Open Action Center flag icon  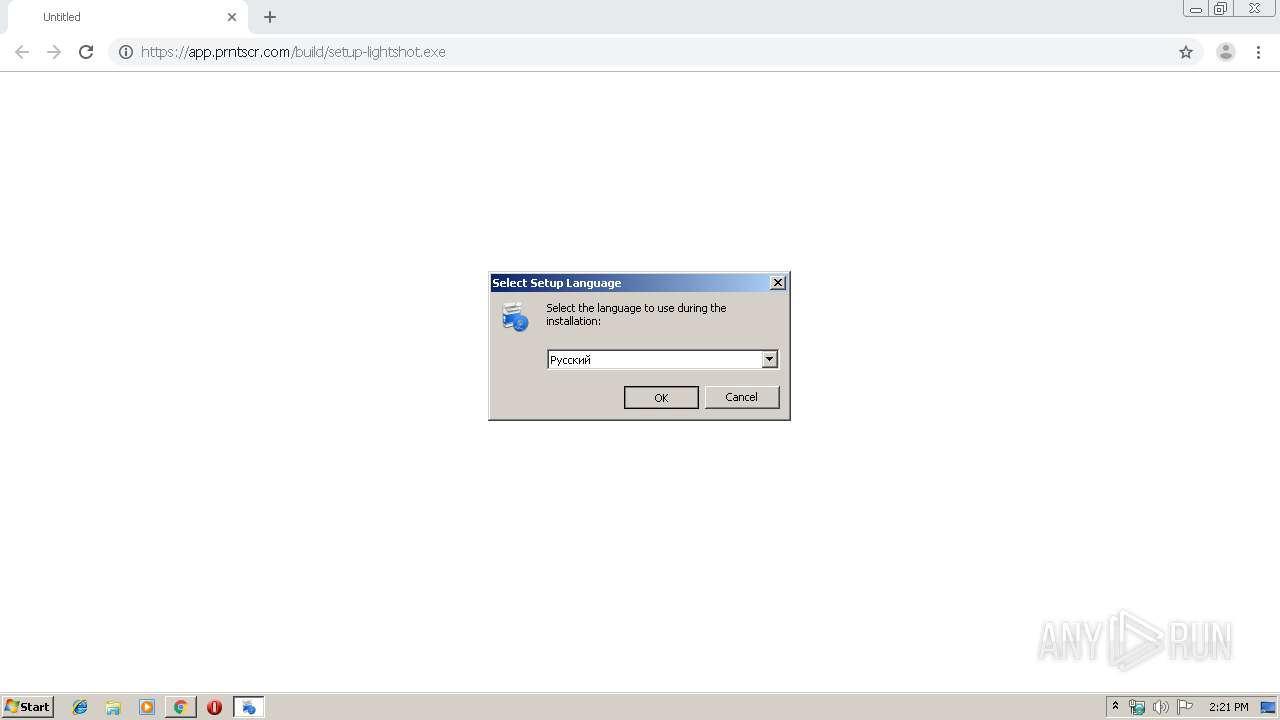(x=1185, y=707)
